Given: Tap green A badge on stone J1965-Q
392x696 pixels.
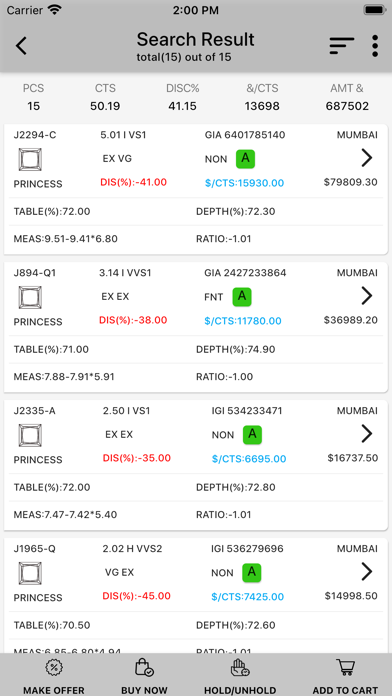Looking at the screenshot, I should [252, 573].
